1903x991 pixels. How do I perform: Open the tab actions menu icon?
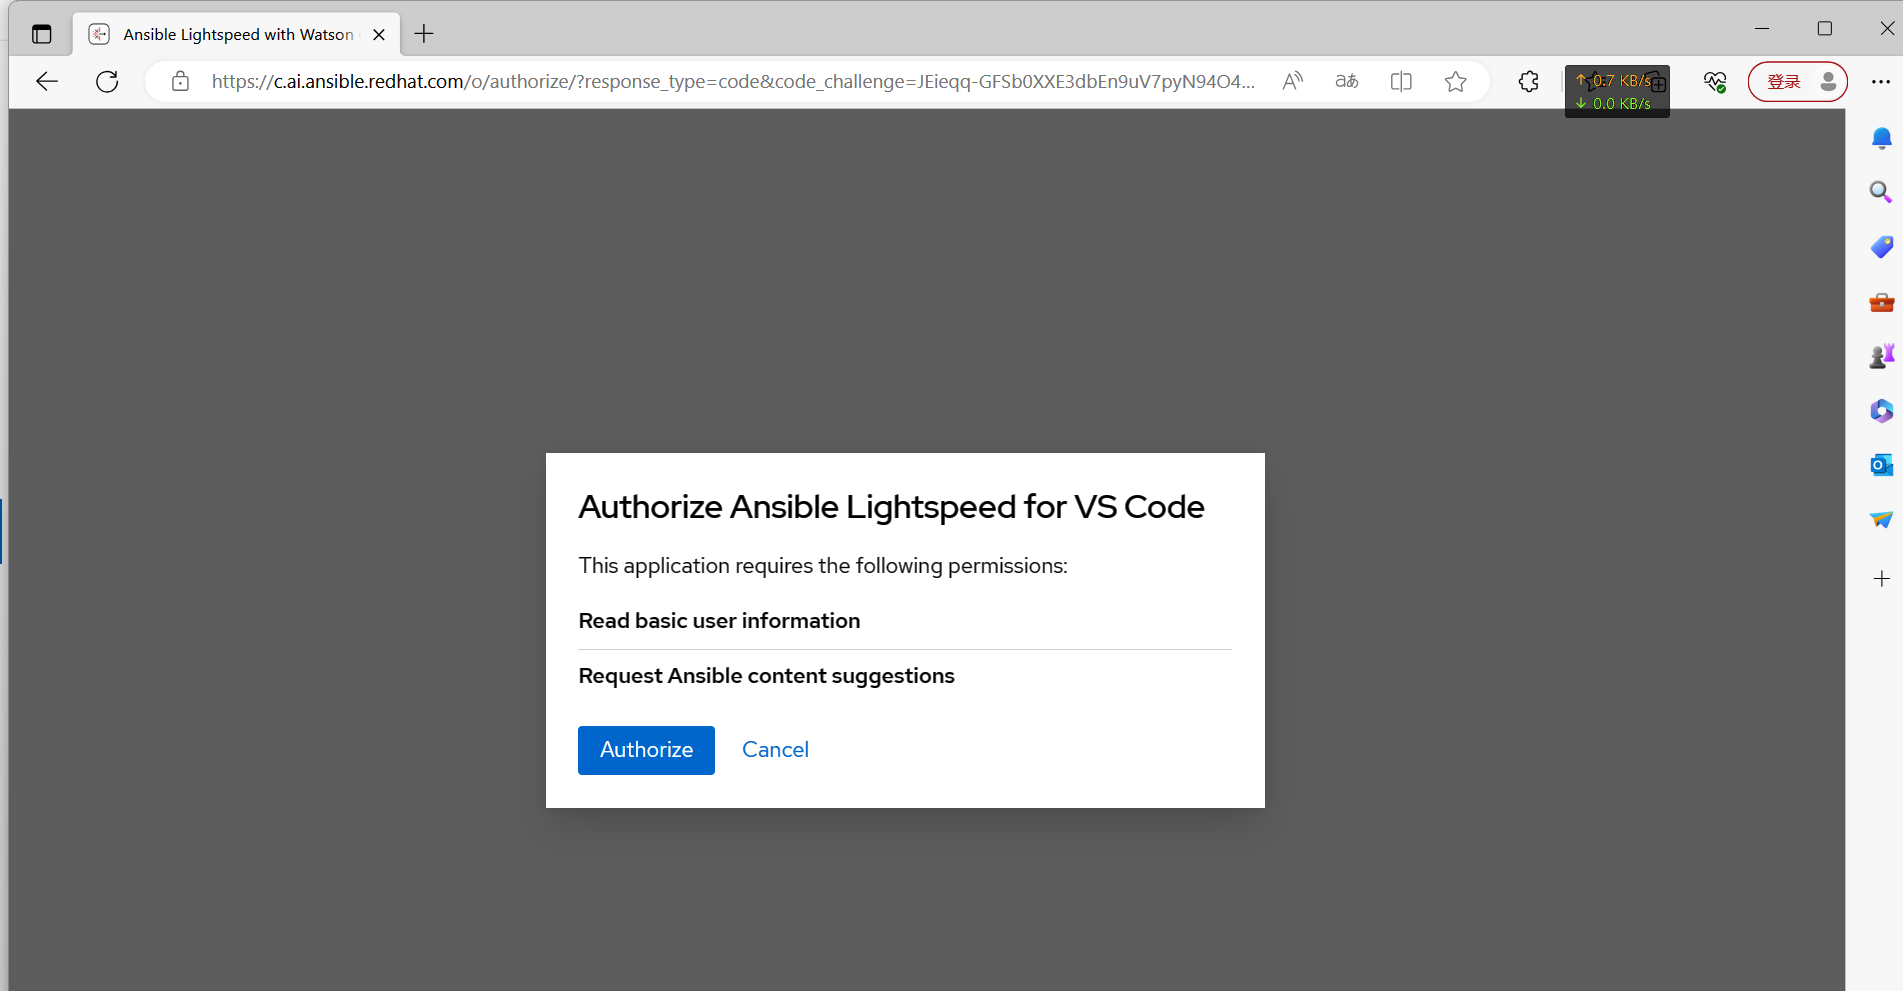(41, 34)
